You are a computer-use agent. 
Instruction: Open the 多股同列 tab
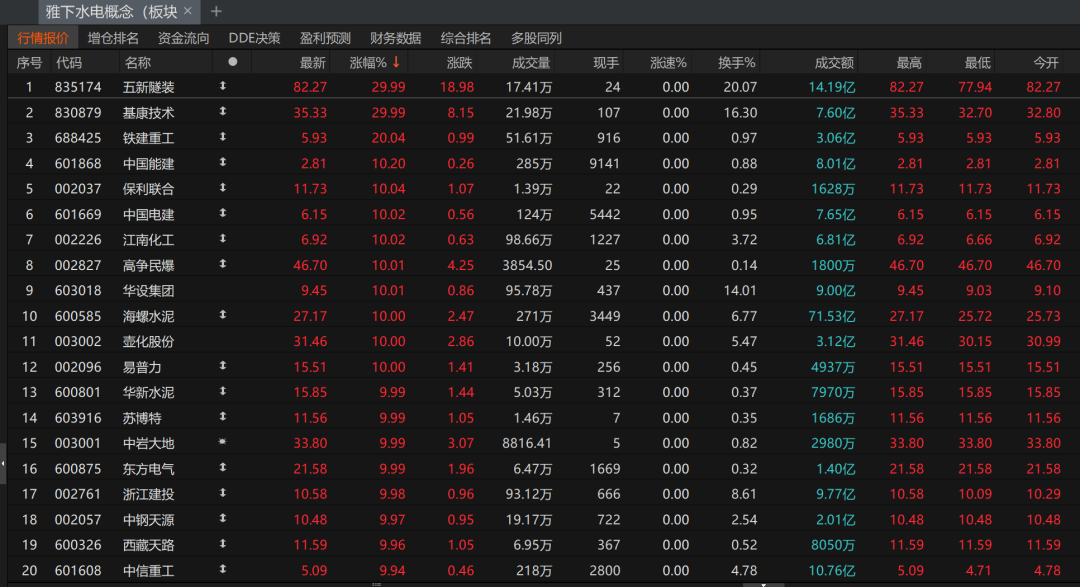[536, 38]
